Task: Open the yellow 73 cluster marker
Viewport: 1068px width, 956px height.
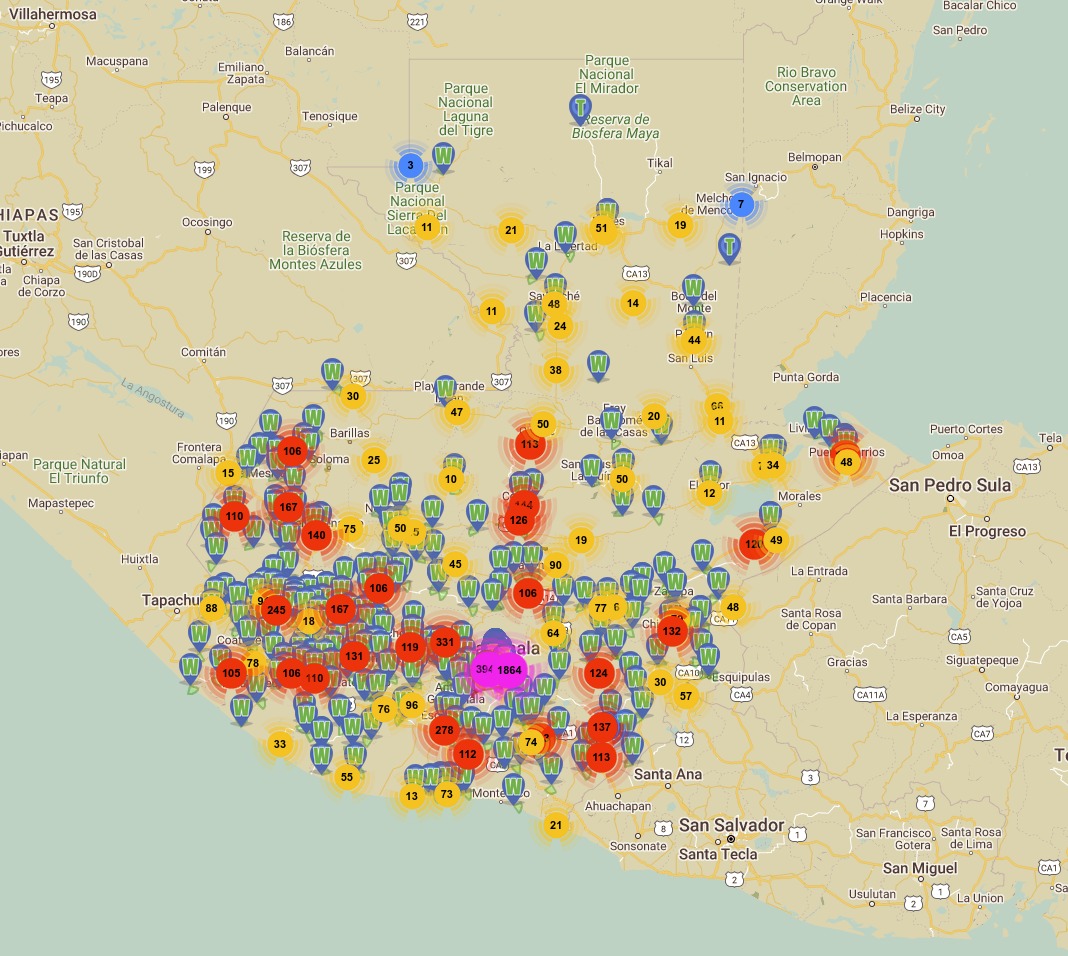Action: coord(447,794)
